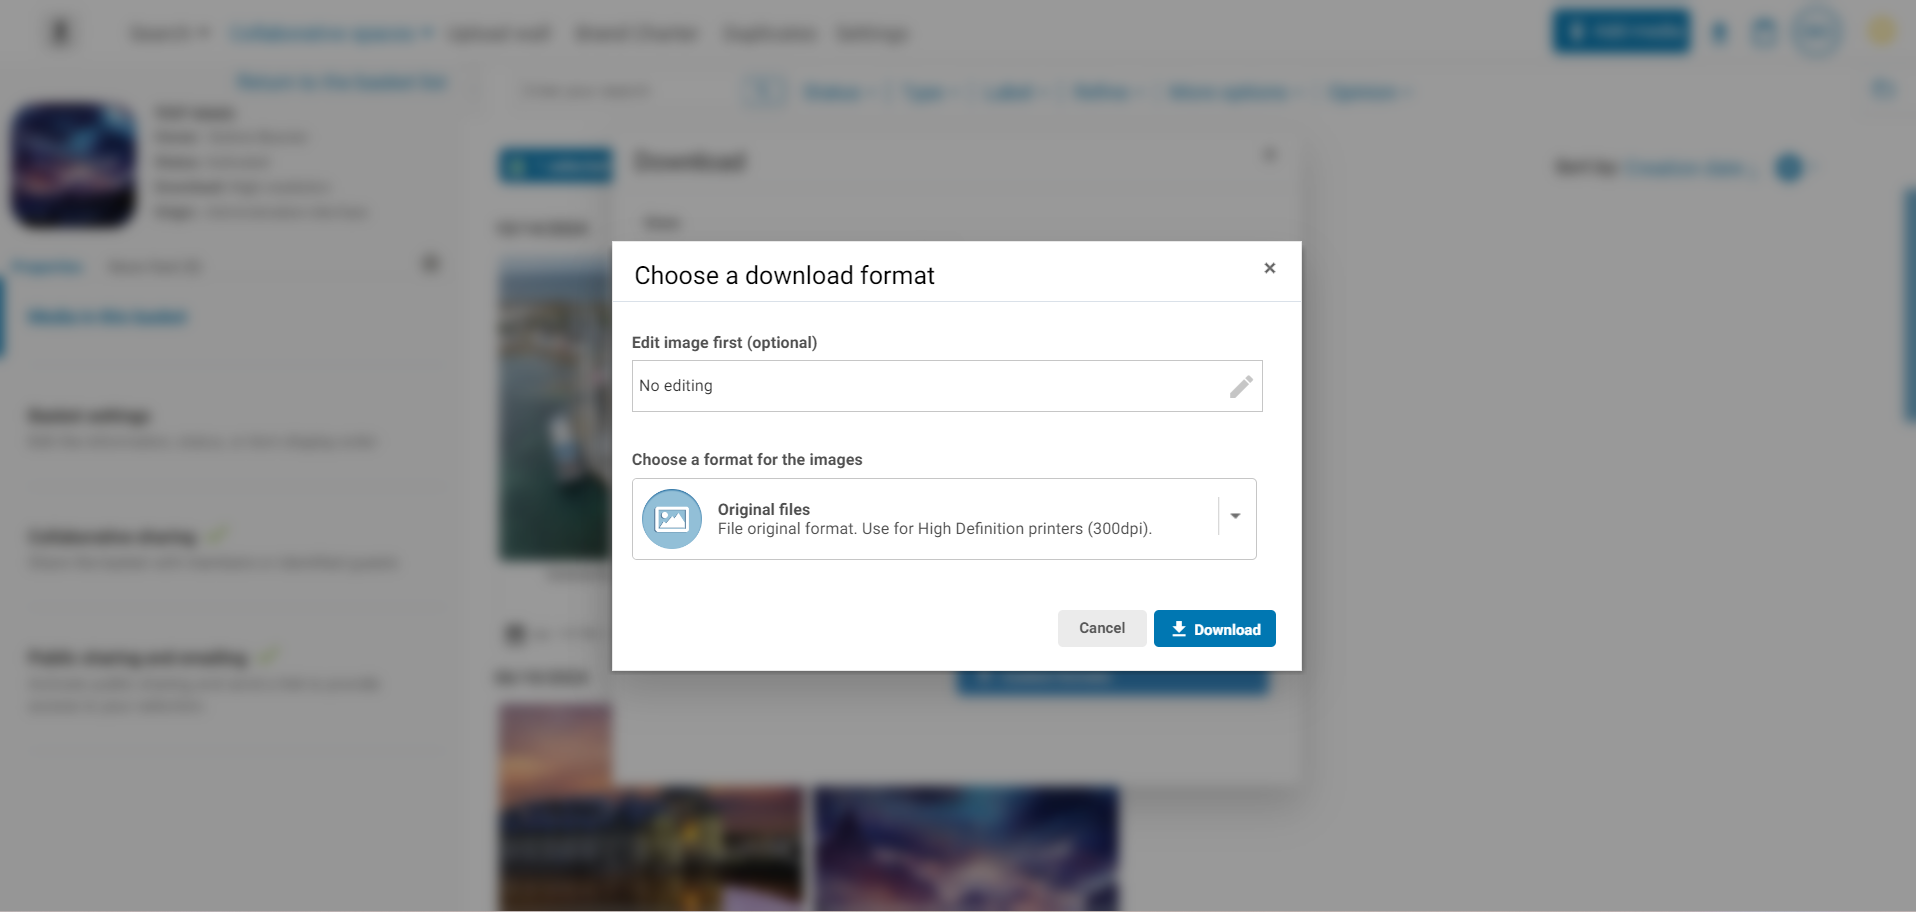Toggle the blue round sort order button
Image resolution: width=1916 pixels, height=912 pixels.
pyautogui.click(x=1789, y=168)
